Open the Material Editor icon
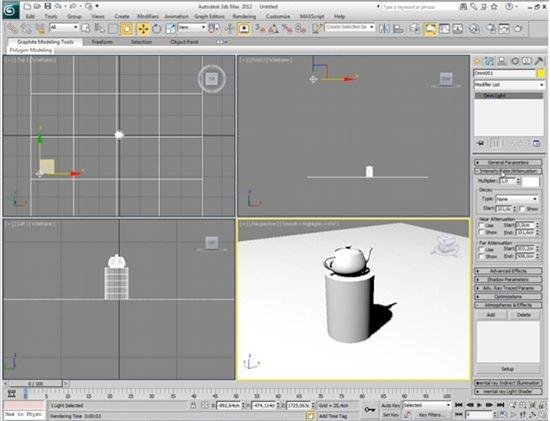550x421 pixels. click(x=474, y=28)
